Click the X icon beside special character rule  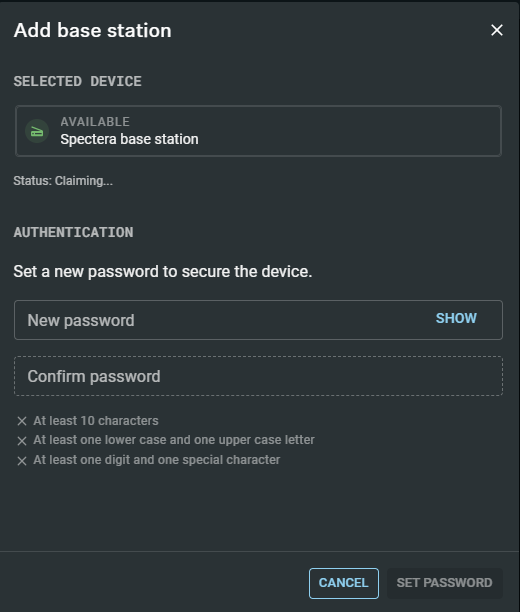(22, 461)
